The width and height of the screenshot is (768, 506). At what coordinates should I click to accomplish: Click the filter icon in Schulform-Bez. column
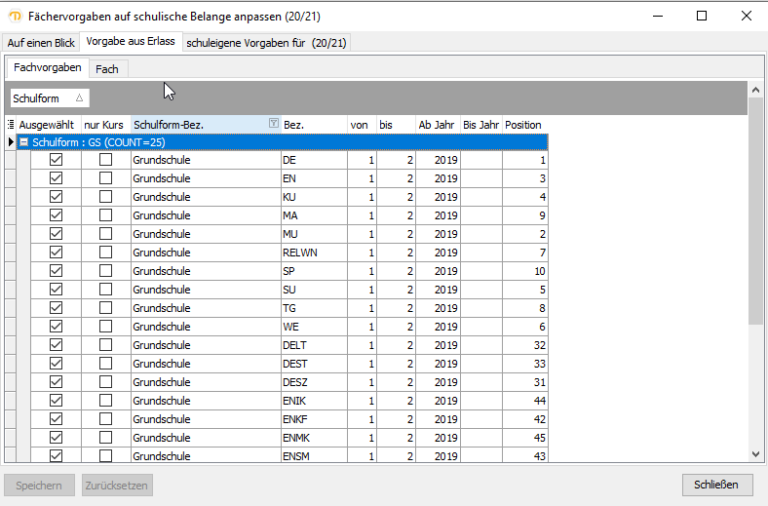273,124
